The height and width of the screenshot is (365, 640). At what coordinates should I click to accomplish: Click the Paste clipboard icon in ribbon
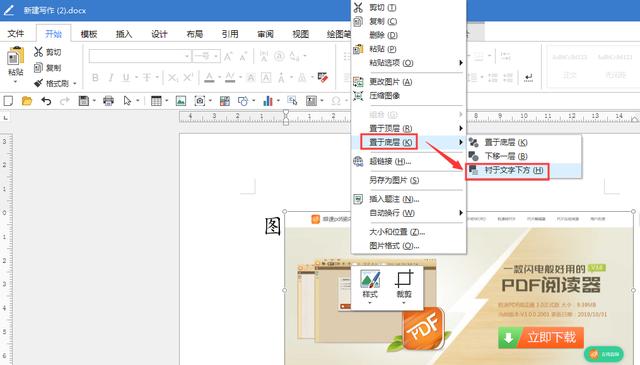click(x=16, y=57)
